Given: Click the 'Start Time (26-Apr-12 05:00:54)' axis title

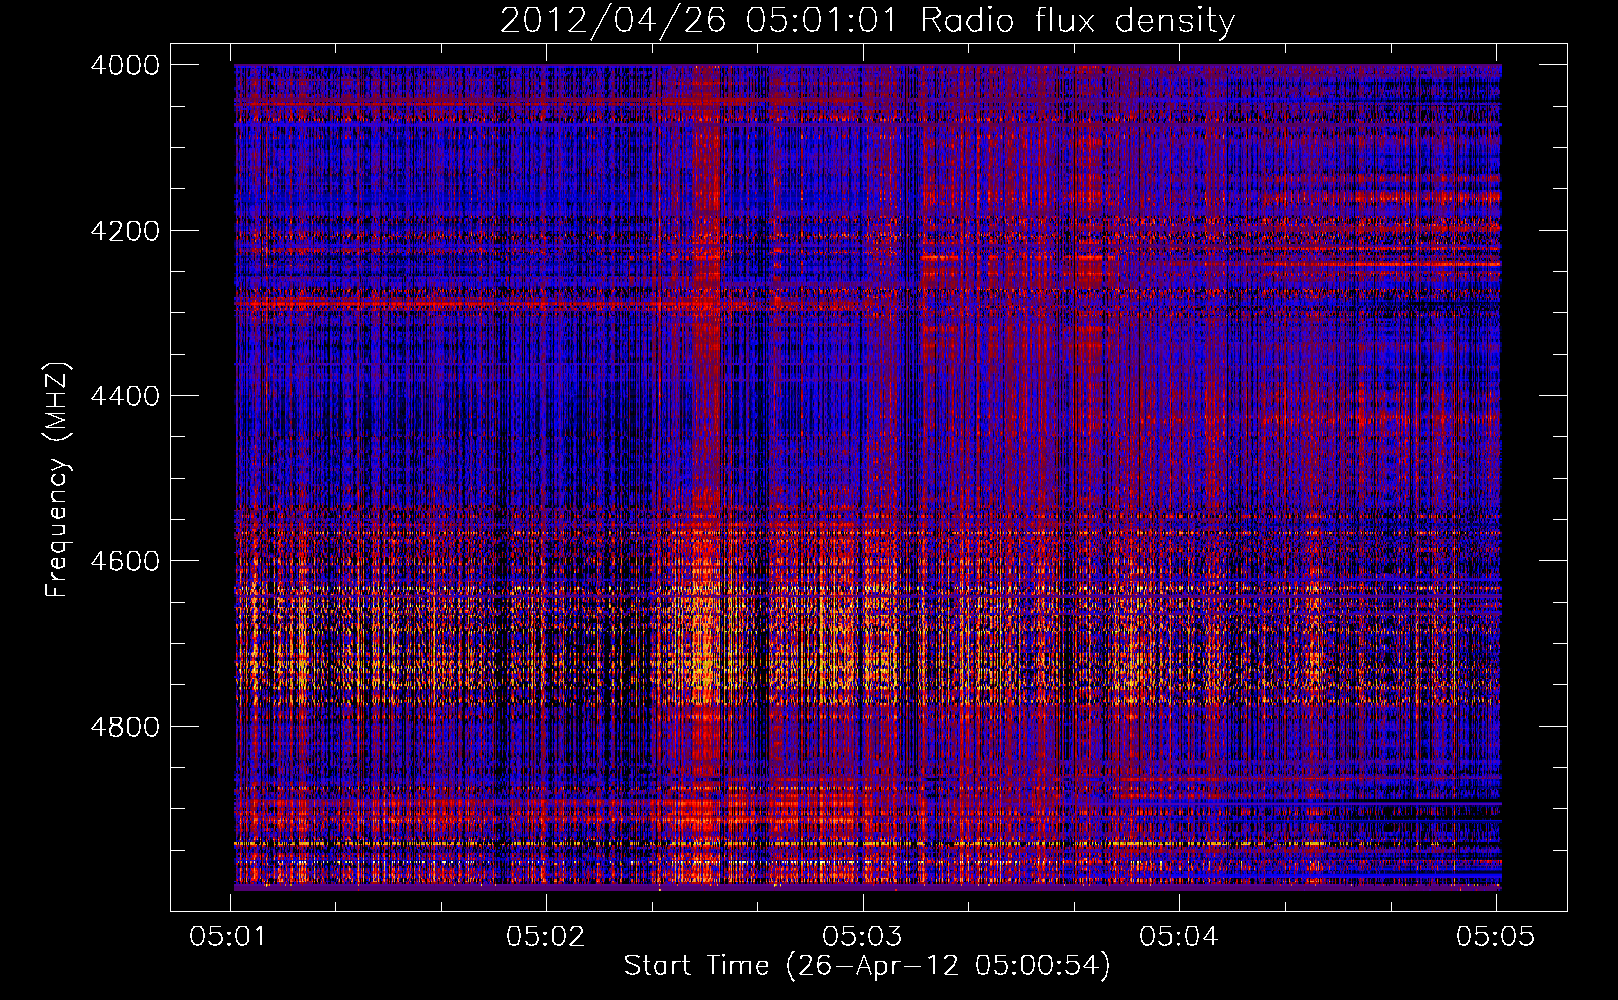Looking at the screenshot, I should pyautogui.click(x=867, y=966).
